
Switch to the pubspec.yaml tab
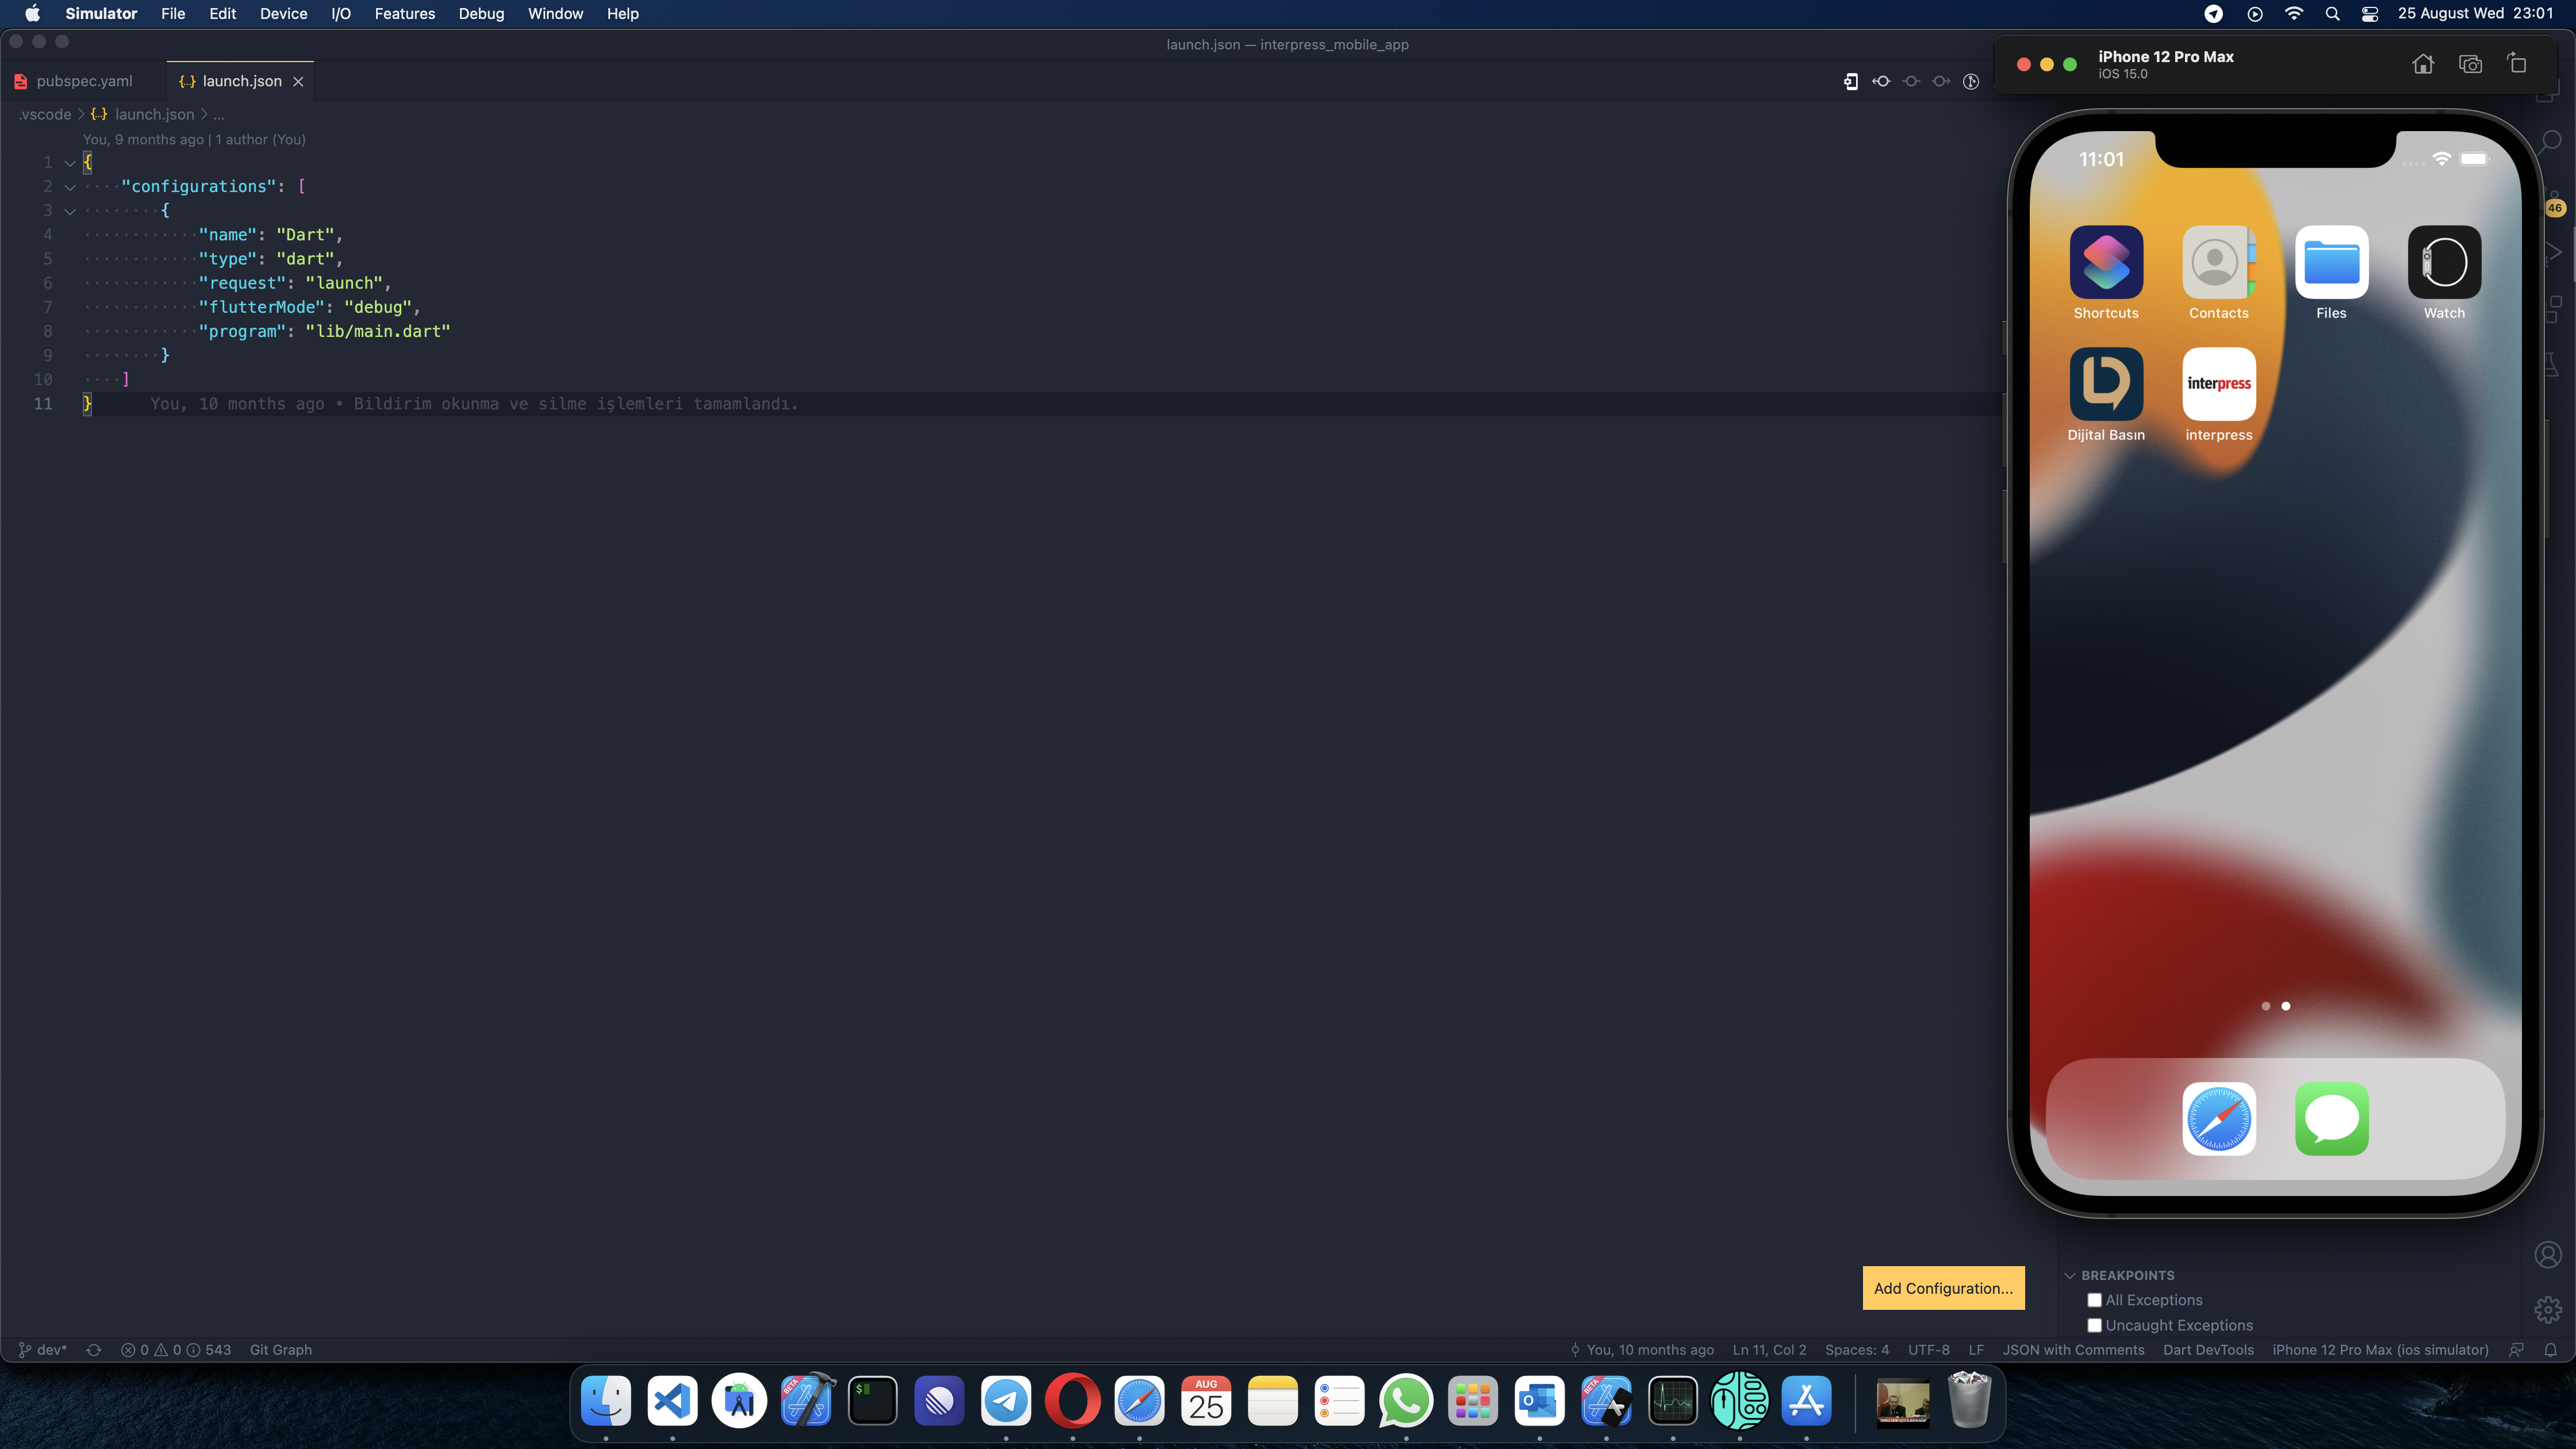pos(84,81)
